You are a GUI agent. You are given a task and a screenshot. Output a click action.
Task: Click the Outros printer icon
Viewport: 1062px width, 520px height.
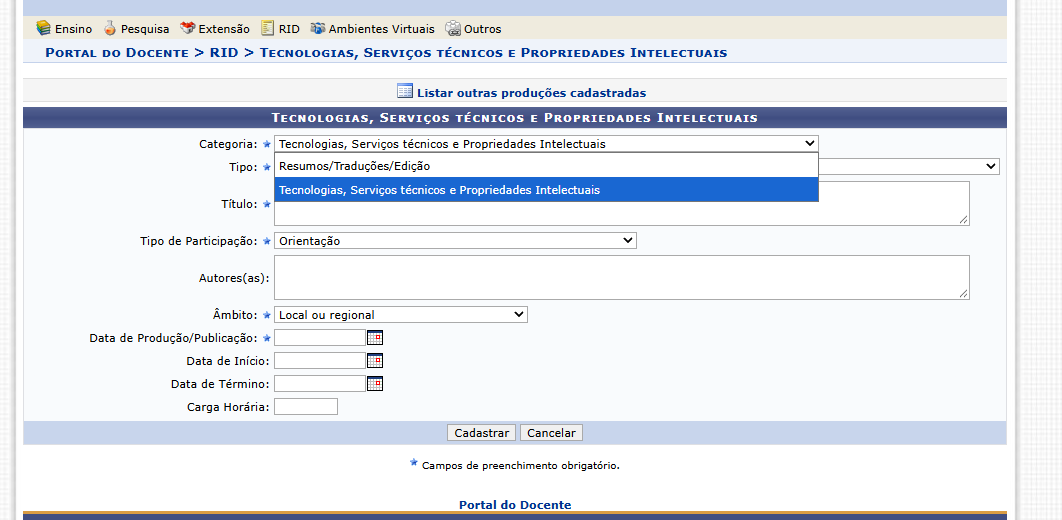click(452, 29)
